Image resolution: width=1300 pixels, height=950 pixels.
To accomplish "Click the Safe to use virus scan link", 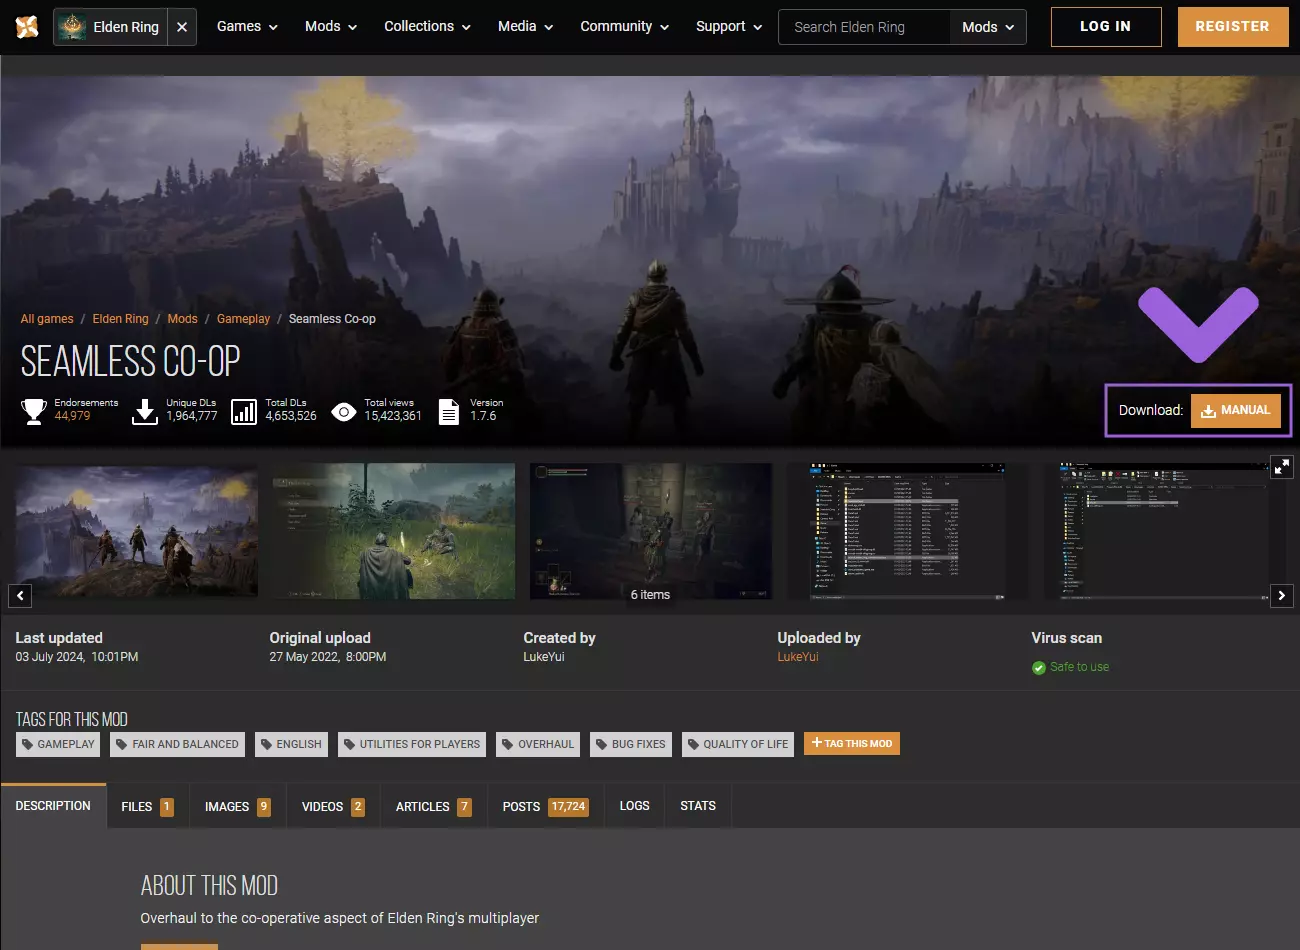I will [1079, 667].
